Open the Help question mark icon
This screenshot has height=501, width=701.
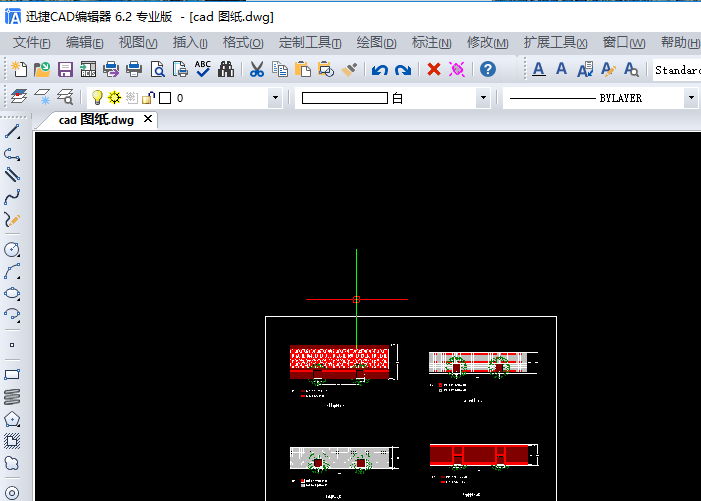click(x=487, y=70)
